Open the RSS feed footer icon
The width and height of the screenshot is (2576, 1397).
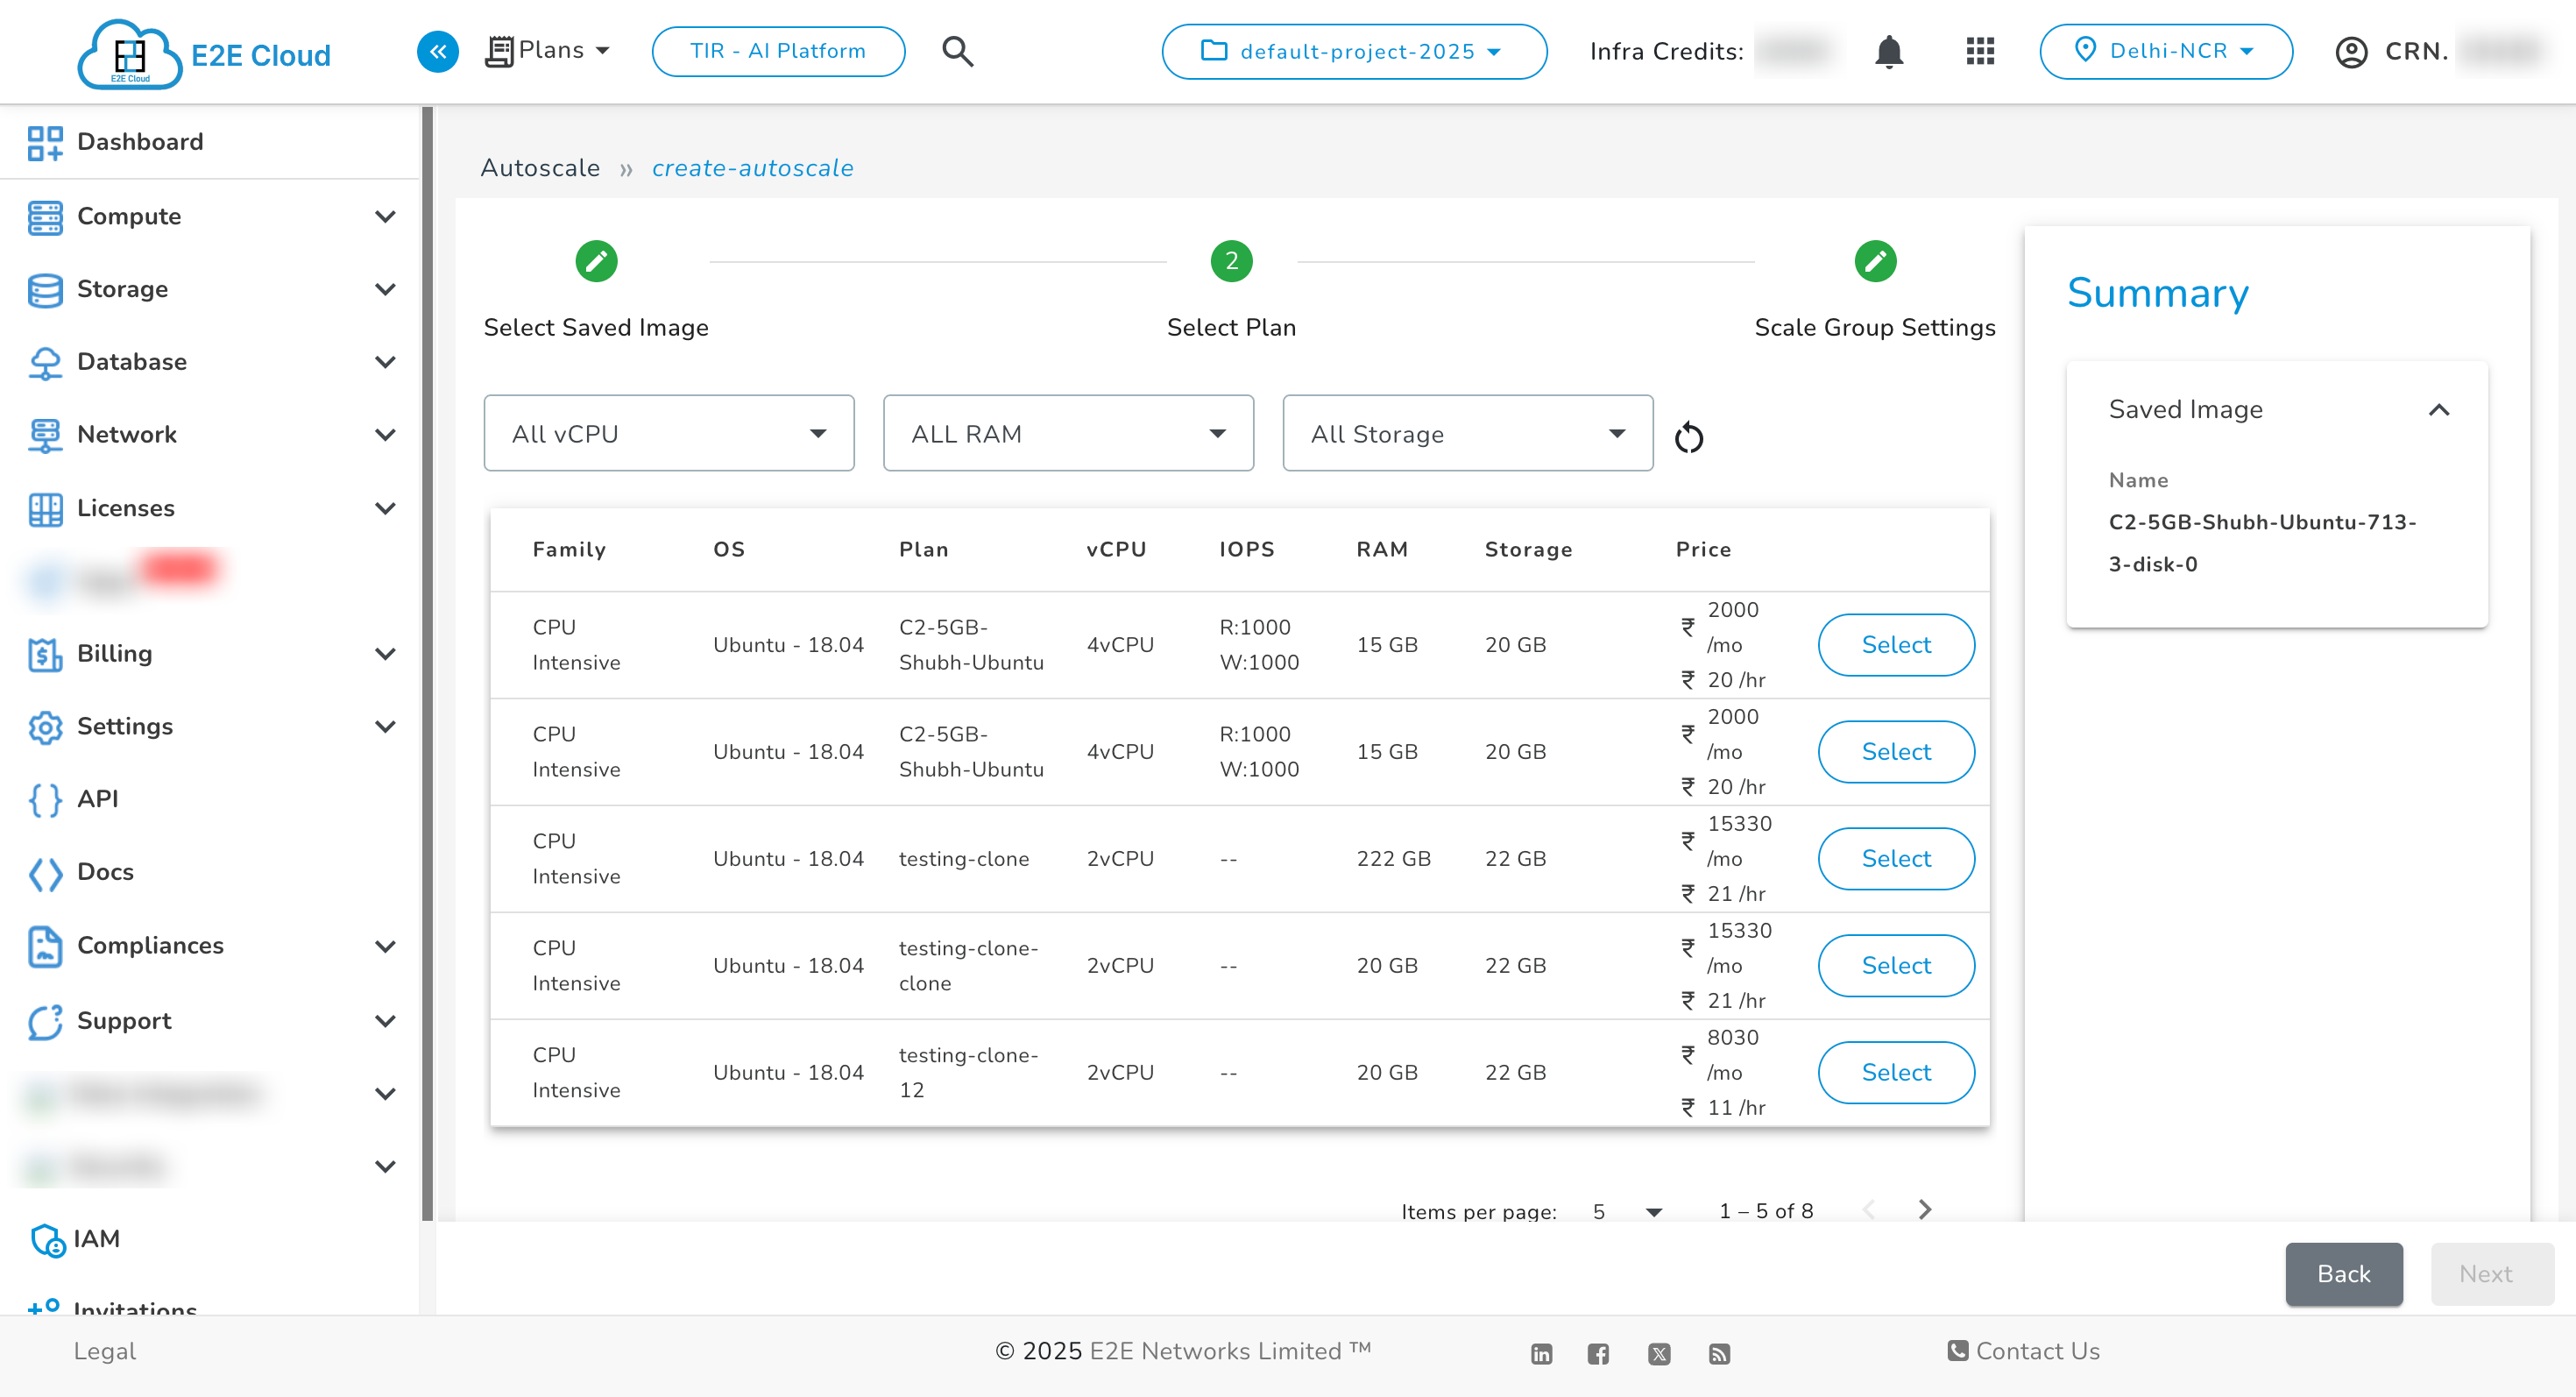[x=1719, y=1353]
